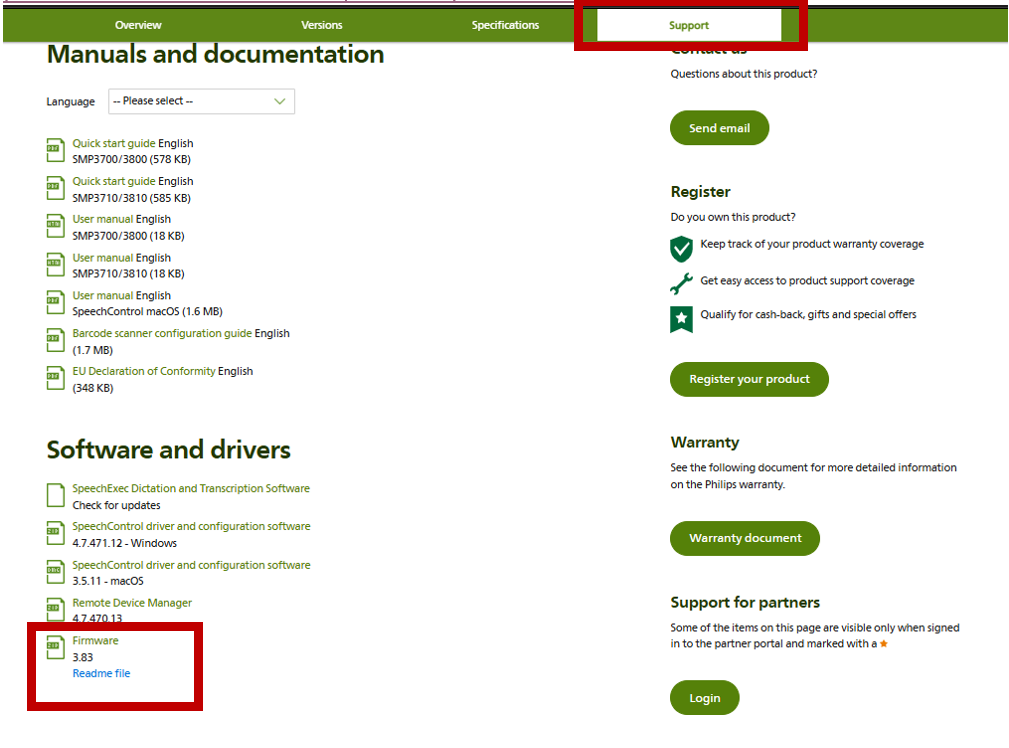Click the file icon beside EU Declaration of Conformity
The width and height of the screenshot is (1009, 748).
click(54, 378)
